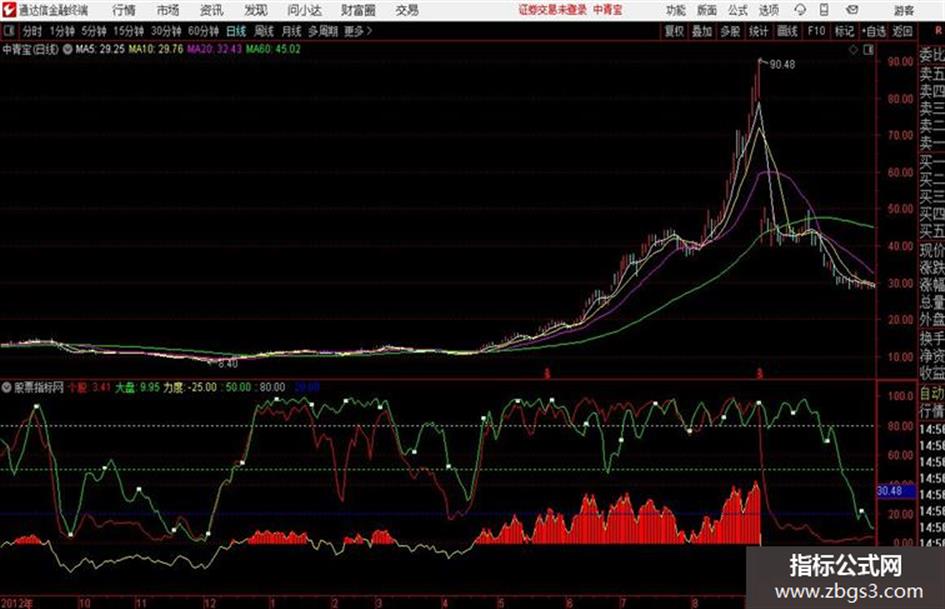Viewport: 945px width, 609px height.
Task: Click the 游客 account label
Action: tap(903, 10)
